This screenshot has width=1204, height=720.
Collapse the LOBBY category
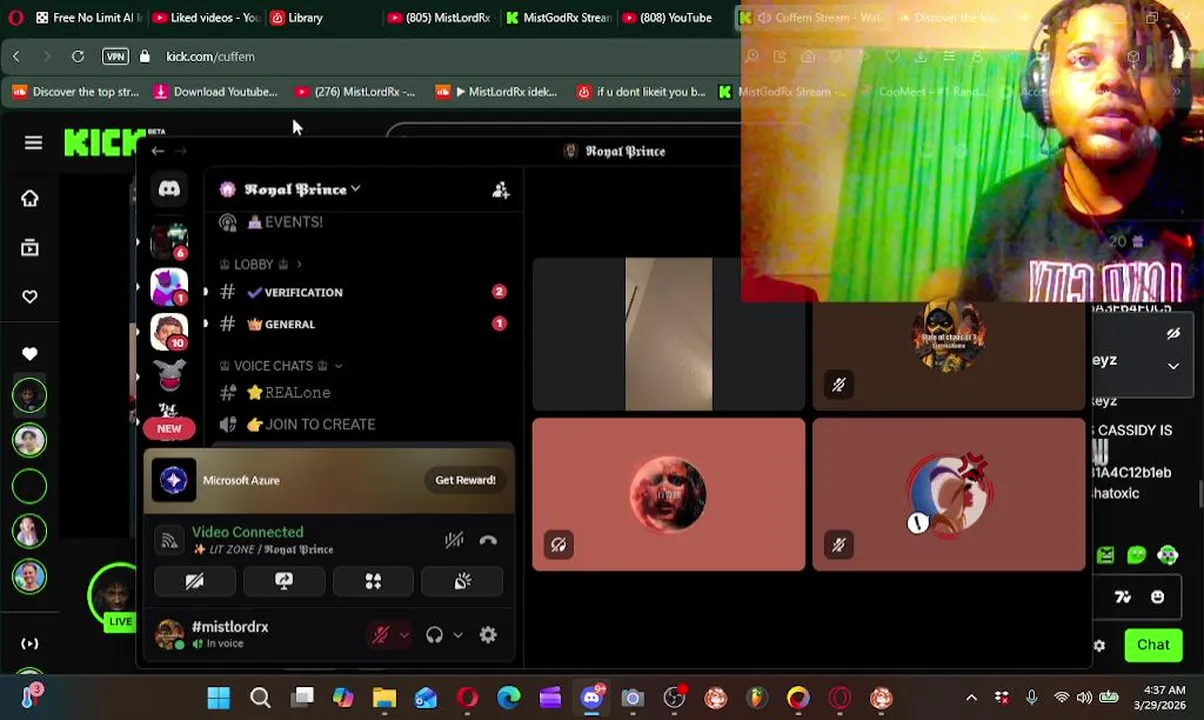tap(262, 264)
